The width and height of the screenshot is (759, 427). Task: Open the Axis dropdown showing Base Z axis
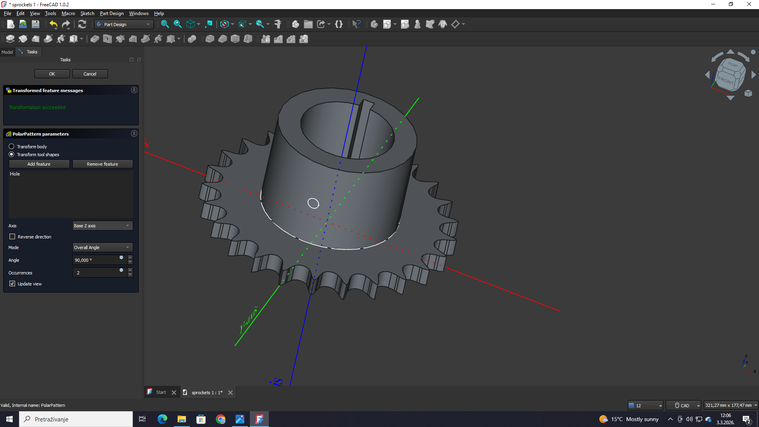102,226
